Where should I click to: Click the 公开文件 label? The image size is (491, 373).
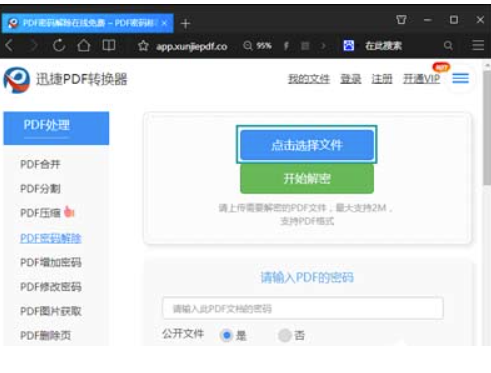tap(183, 334)
